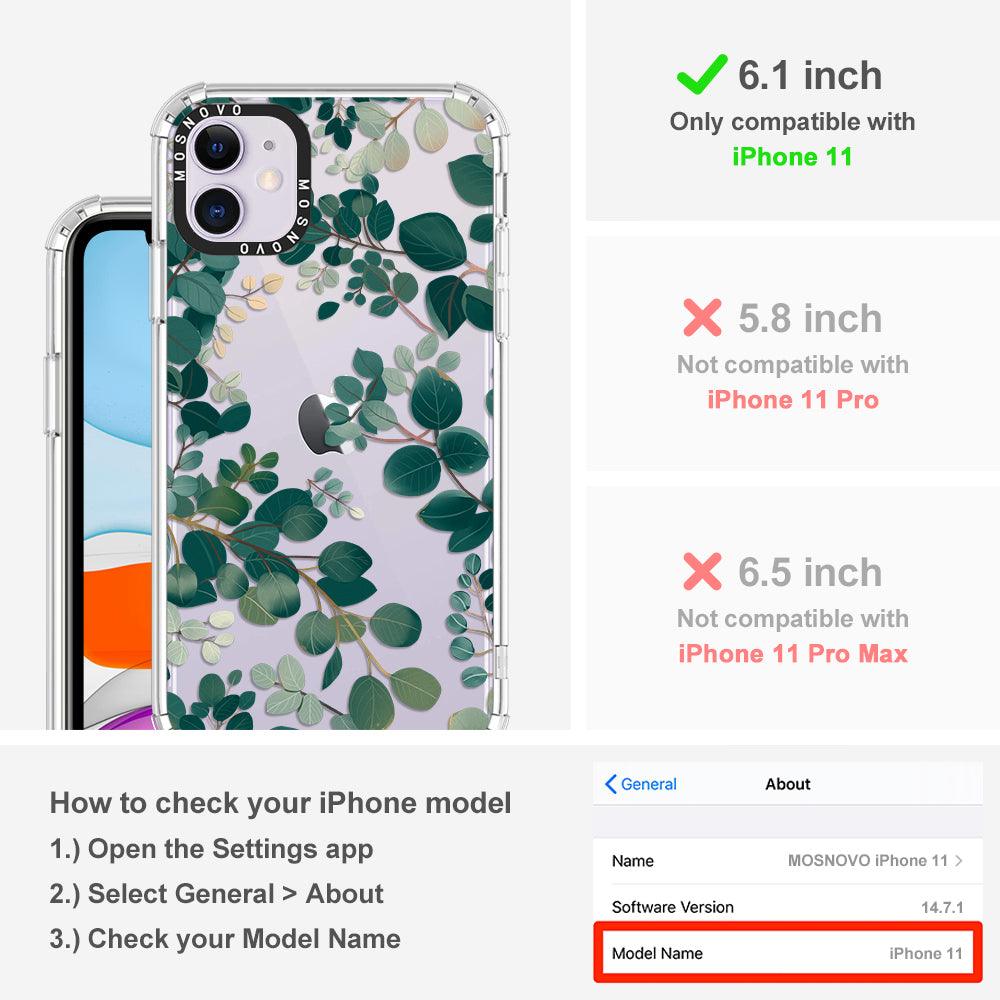1000x1000 pixels.
Task: Tap the Apple logo on the case
Action: point(321,423)
